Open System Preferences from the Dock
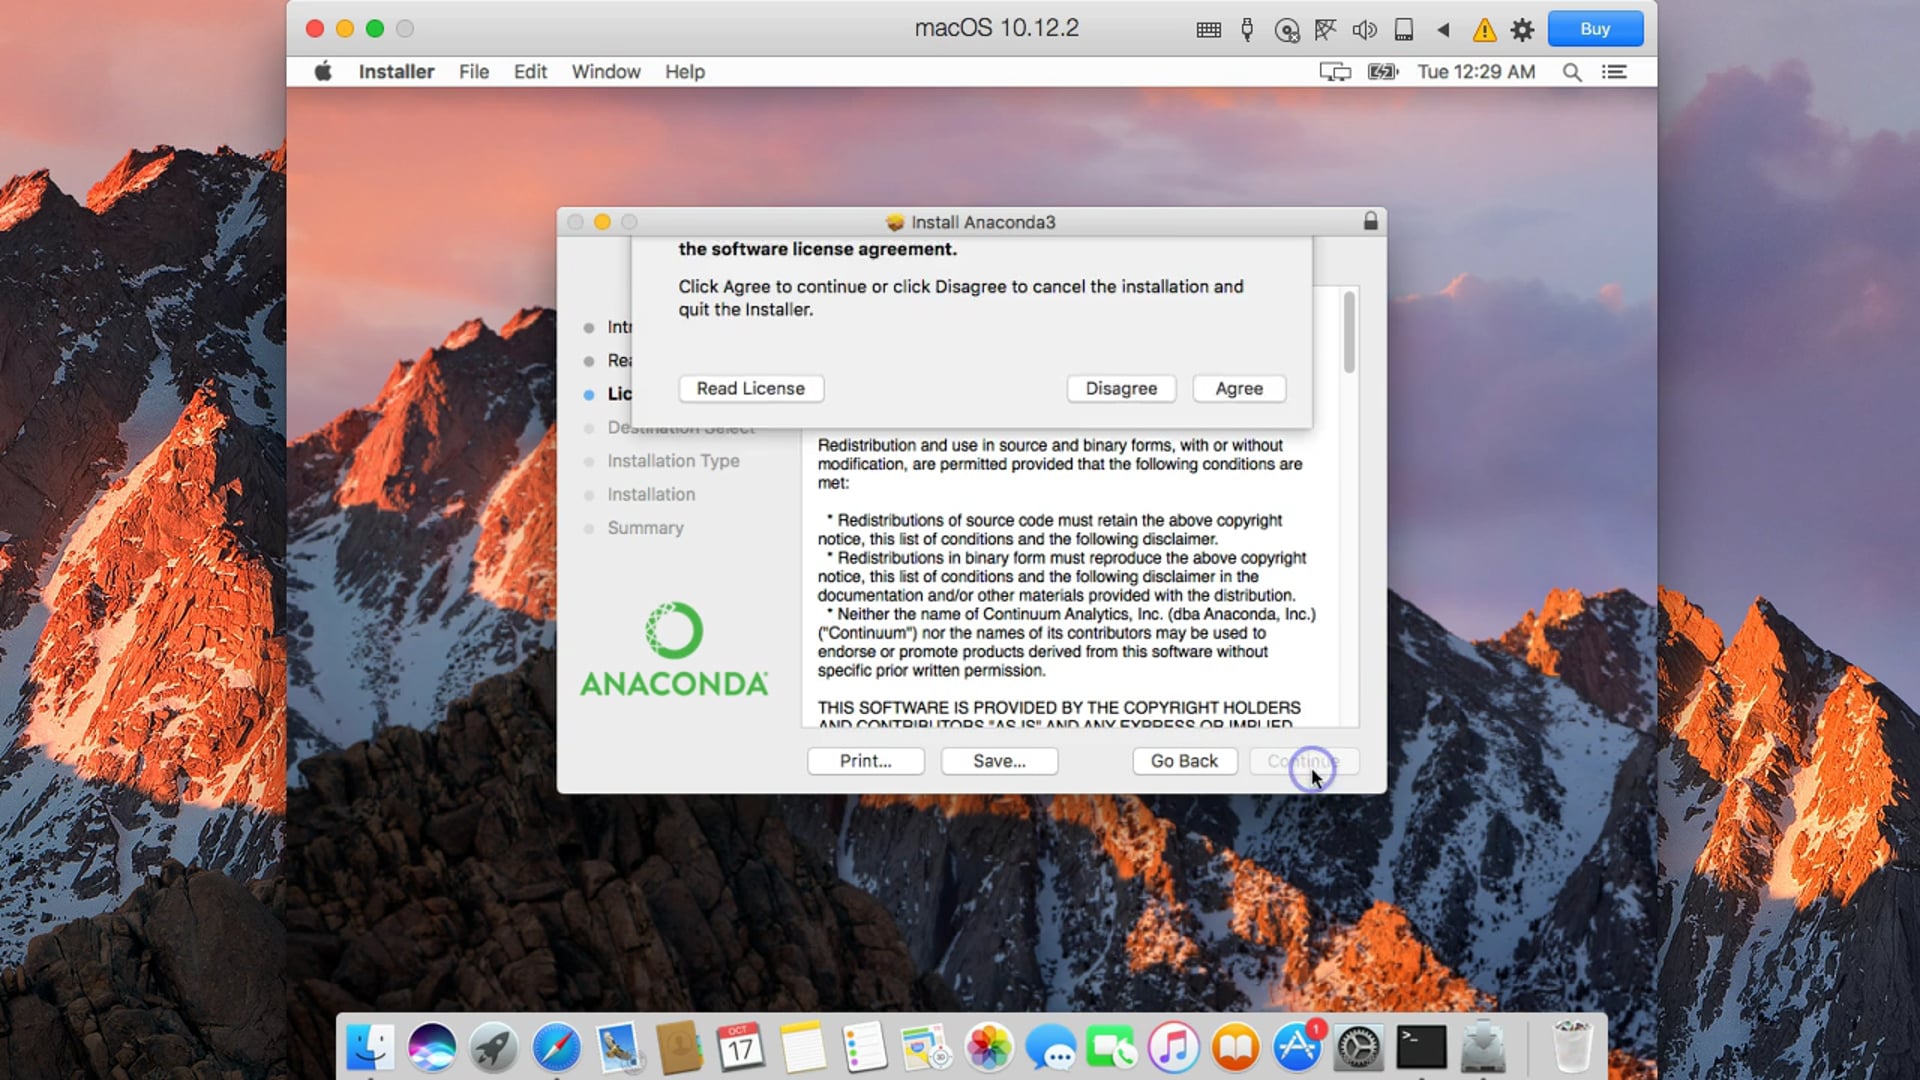Image resolution: width=1920 pixels, height=1080 pixels. click(x=1359, y=1048)
